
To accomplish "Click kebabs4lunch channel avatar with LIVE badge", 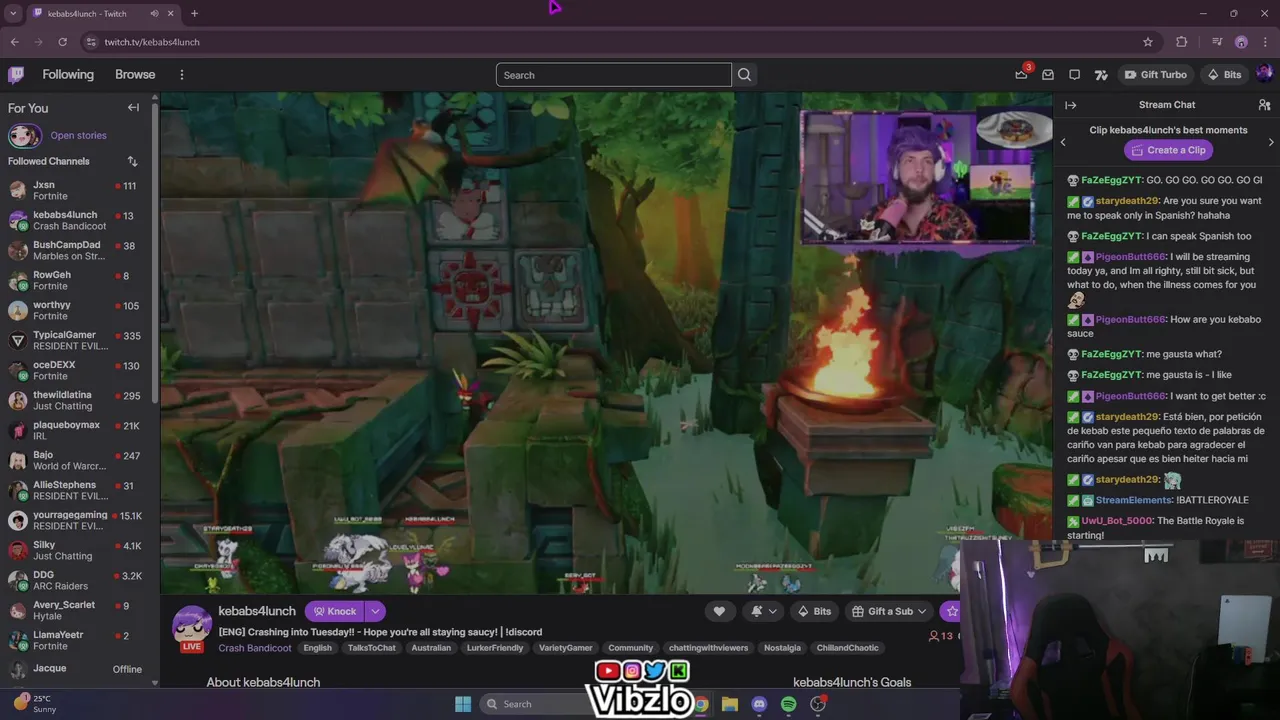I will coord(191,627).
